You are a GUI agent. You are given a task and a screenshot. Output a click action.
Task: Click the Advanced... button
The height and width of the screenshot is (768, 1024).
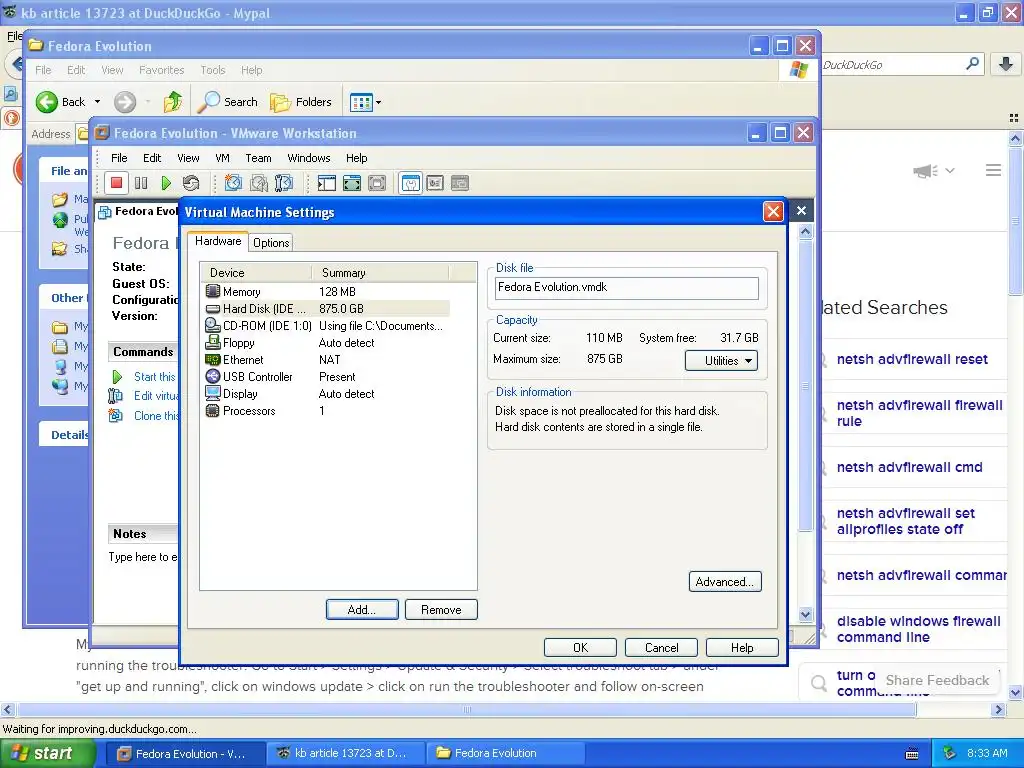[725, 582]
